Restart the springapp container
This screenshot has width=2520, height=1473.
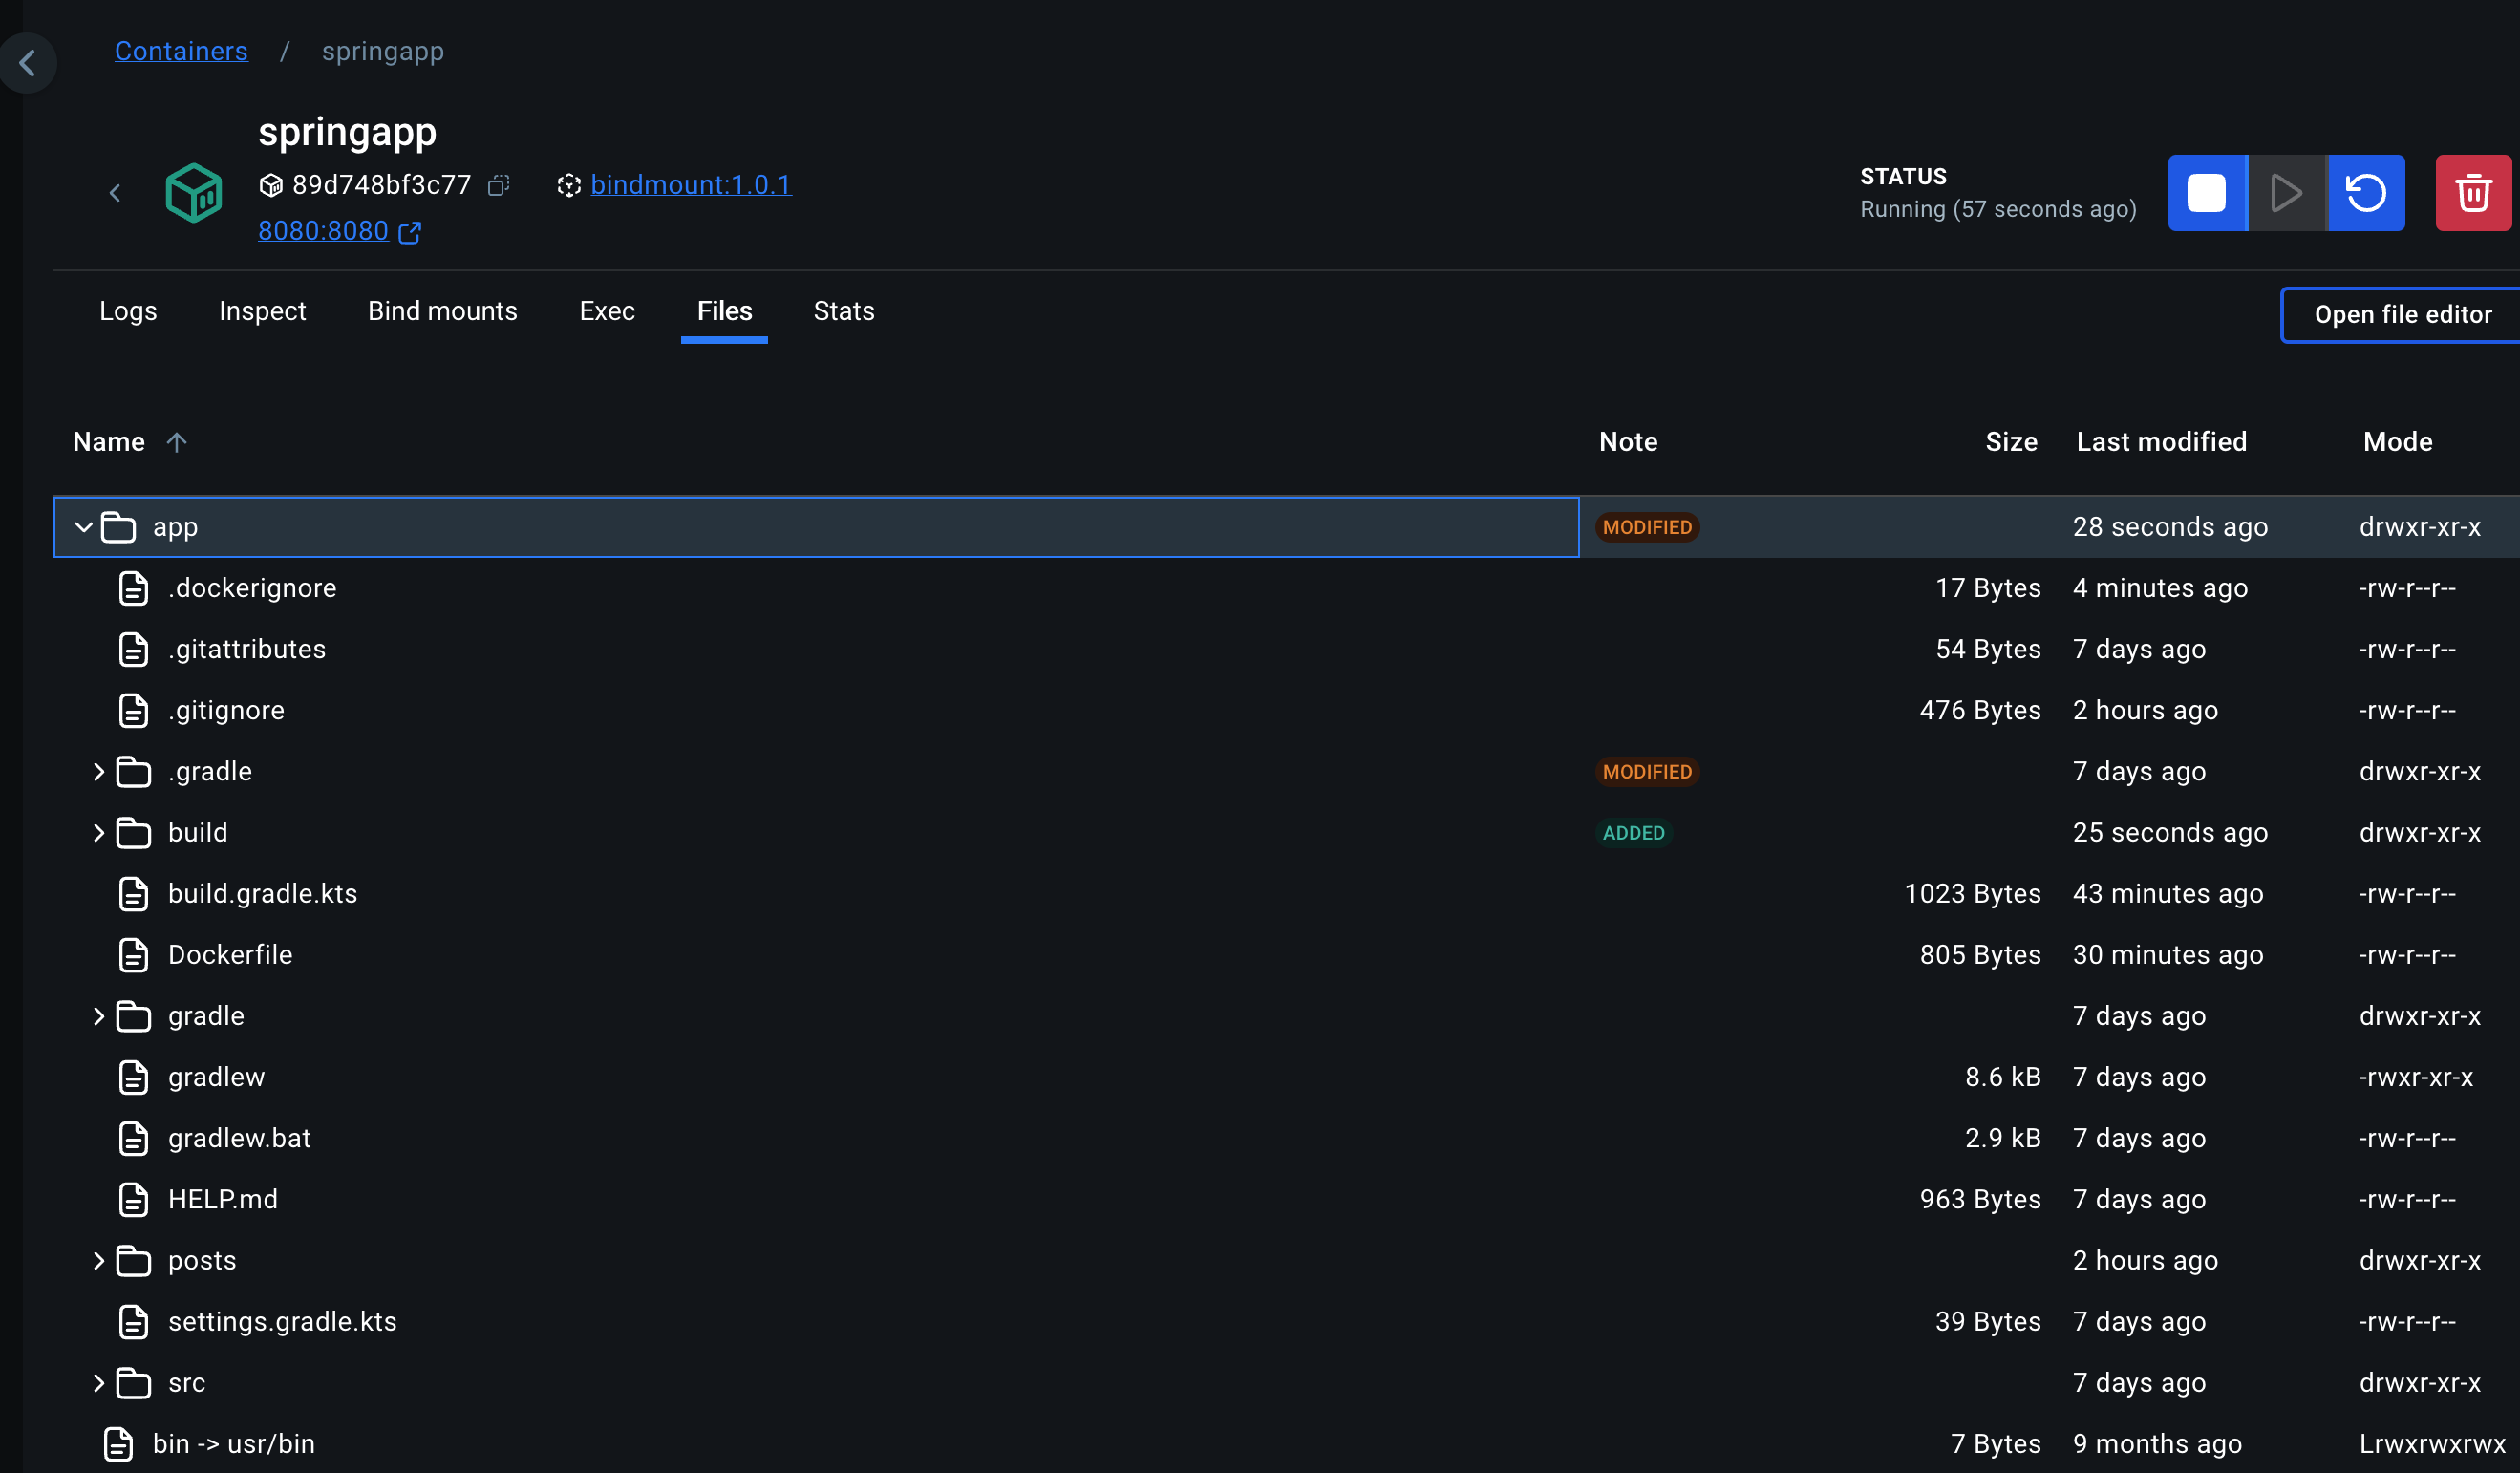[x=2365, y=193]
